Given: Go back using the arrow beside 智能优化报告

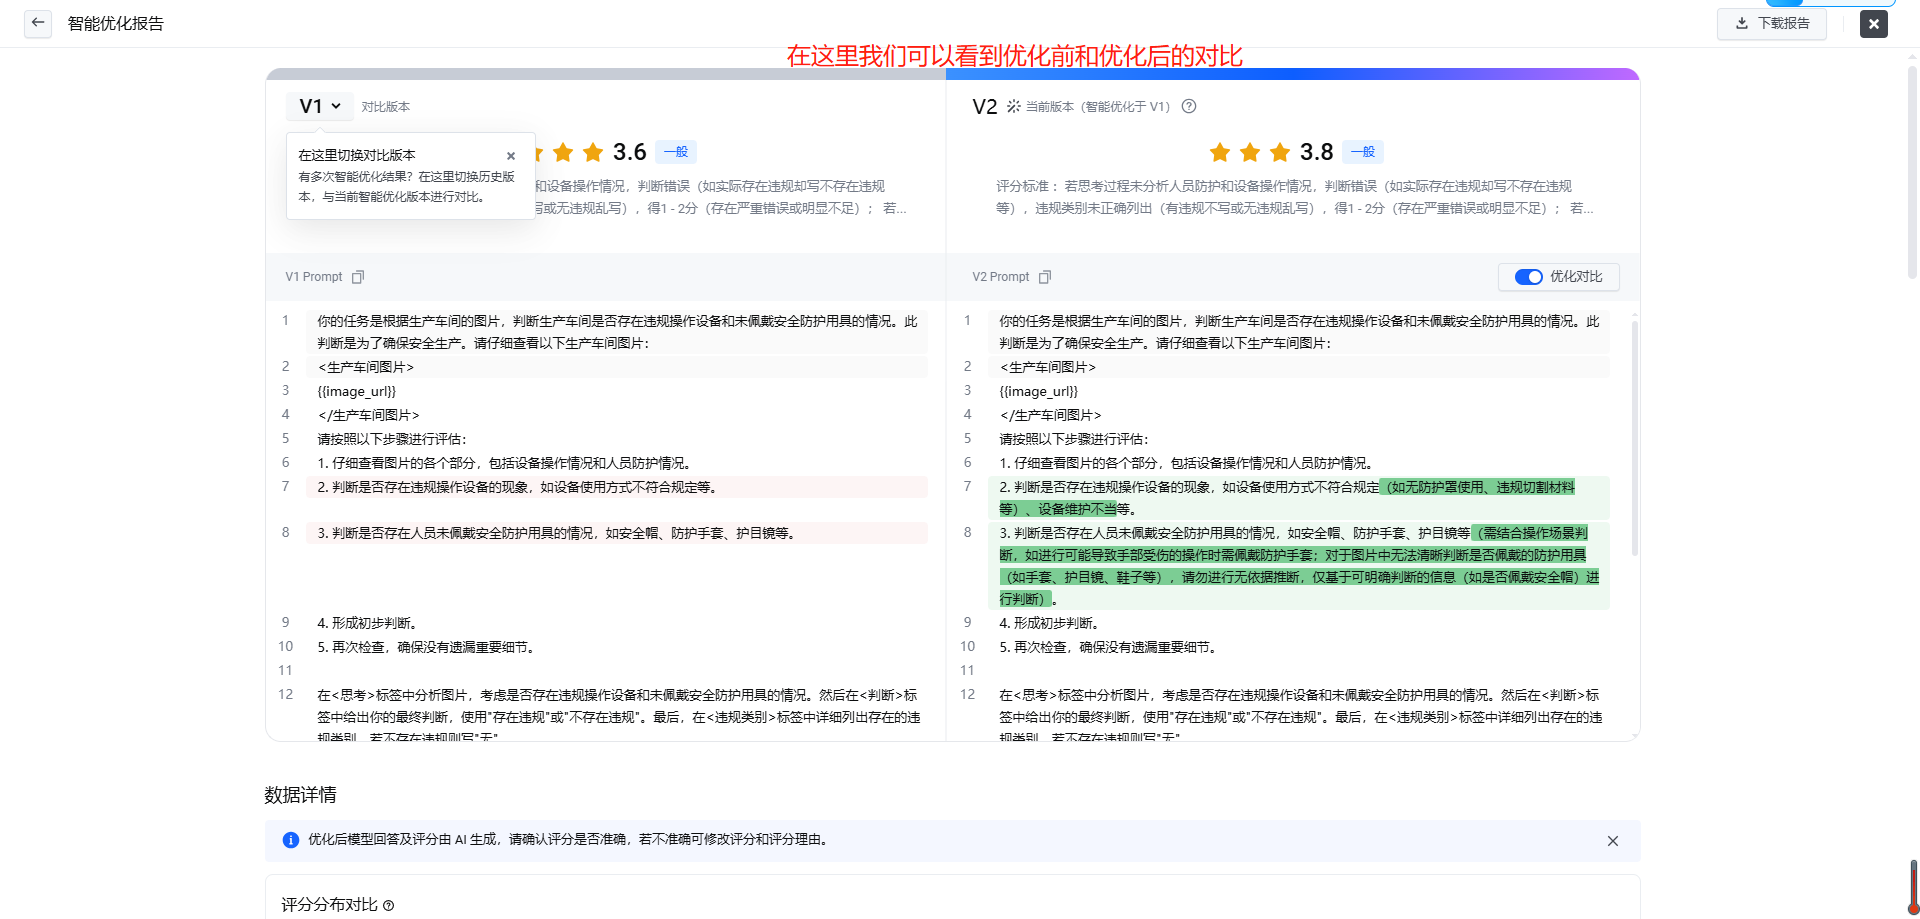Looking at the screenshot, I should 38,23.
